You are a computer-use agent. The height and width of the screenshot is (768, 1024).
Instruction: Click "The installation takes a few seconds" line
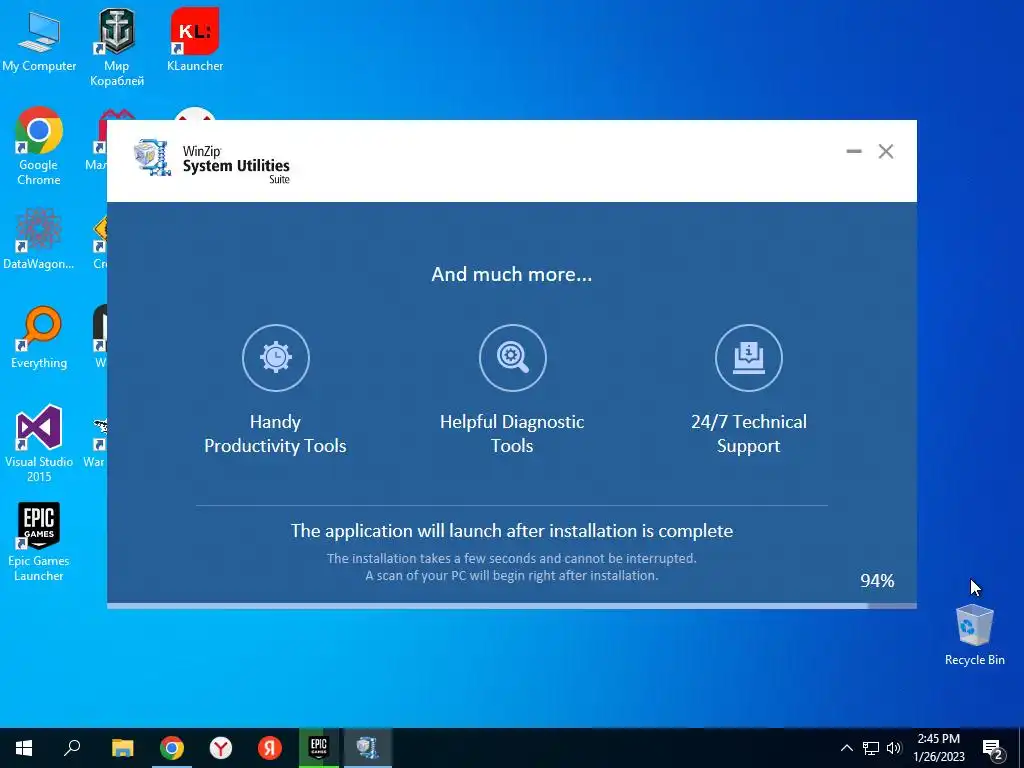coord(512,558)
